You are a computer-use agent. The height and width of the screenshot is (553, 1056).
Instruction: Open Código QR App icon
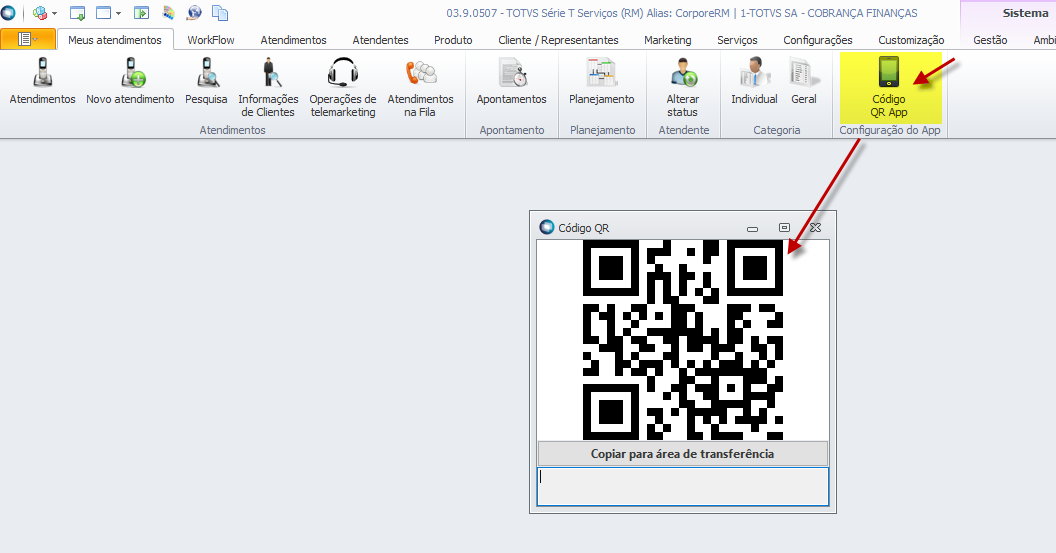point(889,72)
